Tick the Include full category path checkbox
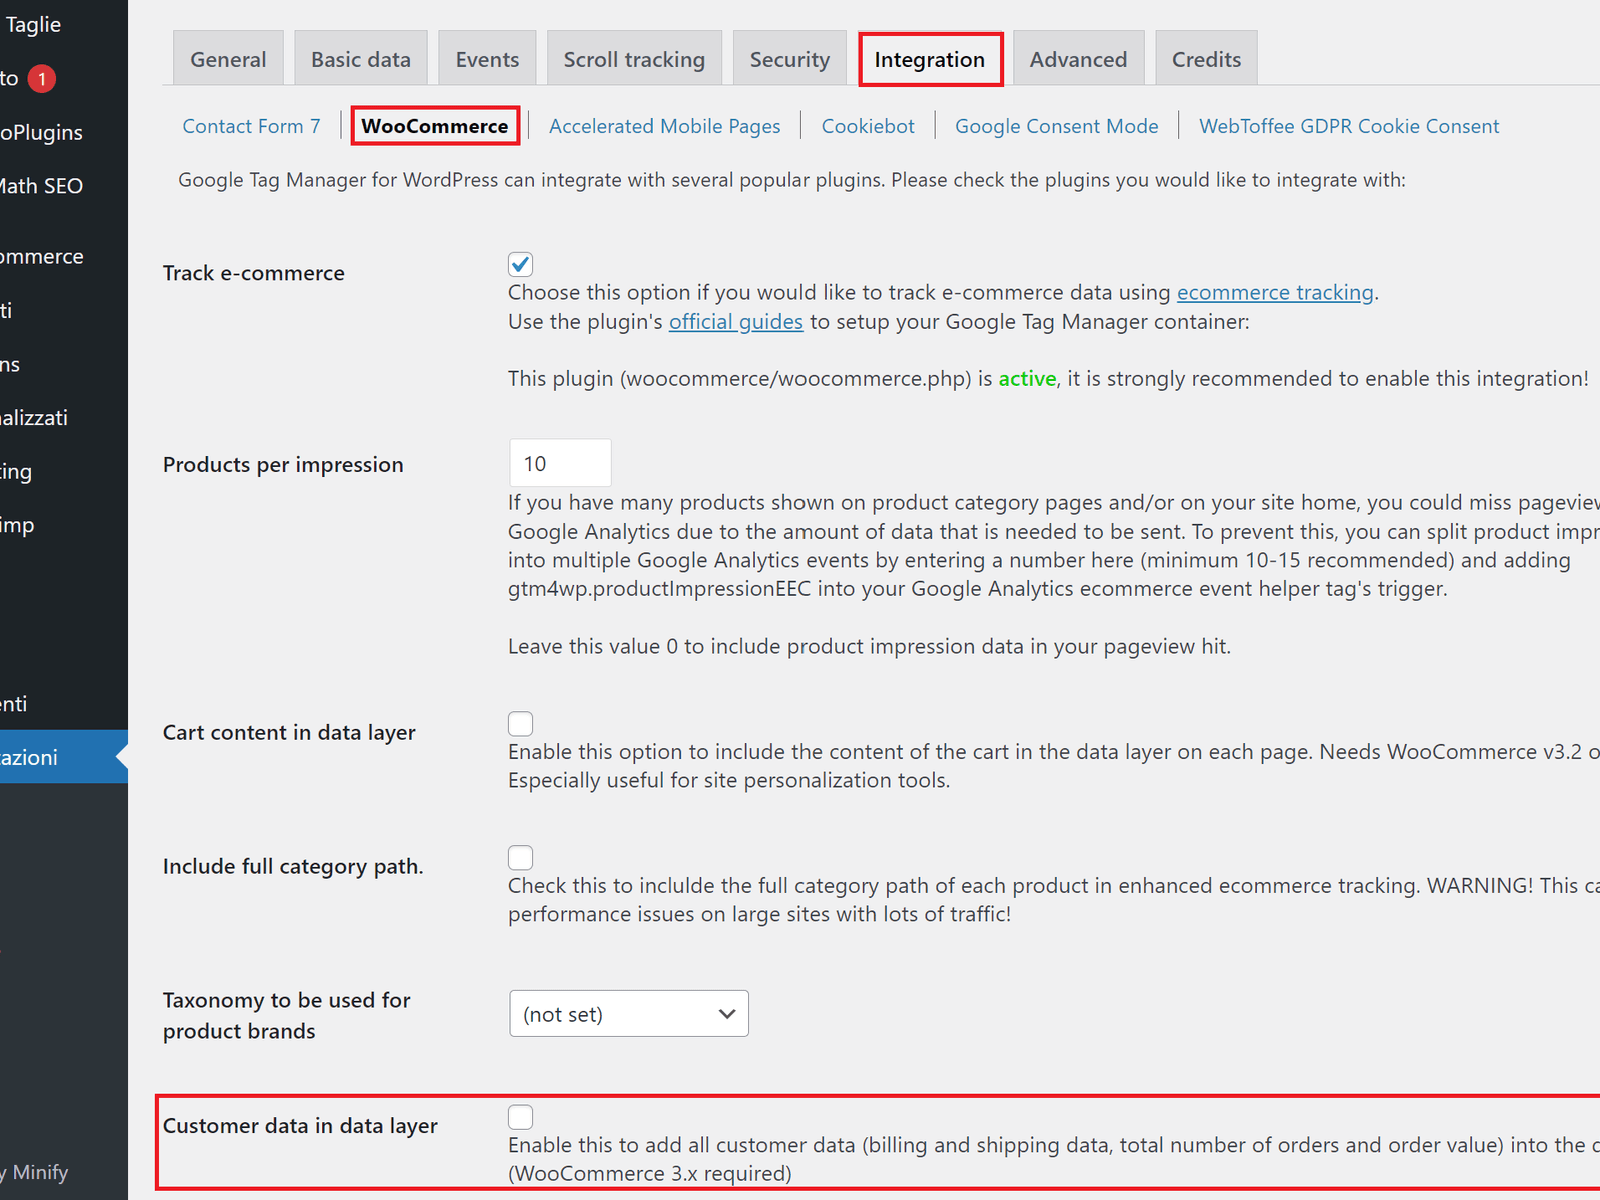Image resolution: width=1600 pixels, height=1200 pixels. click(x=520, y=857)
